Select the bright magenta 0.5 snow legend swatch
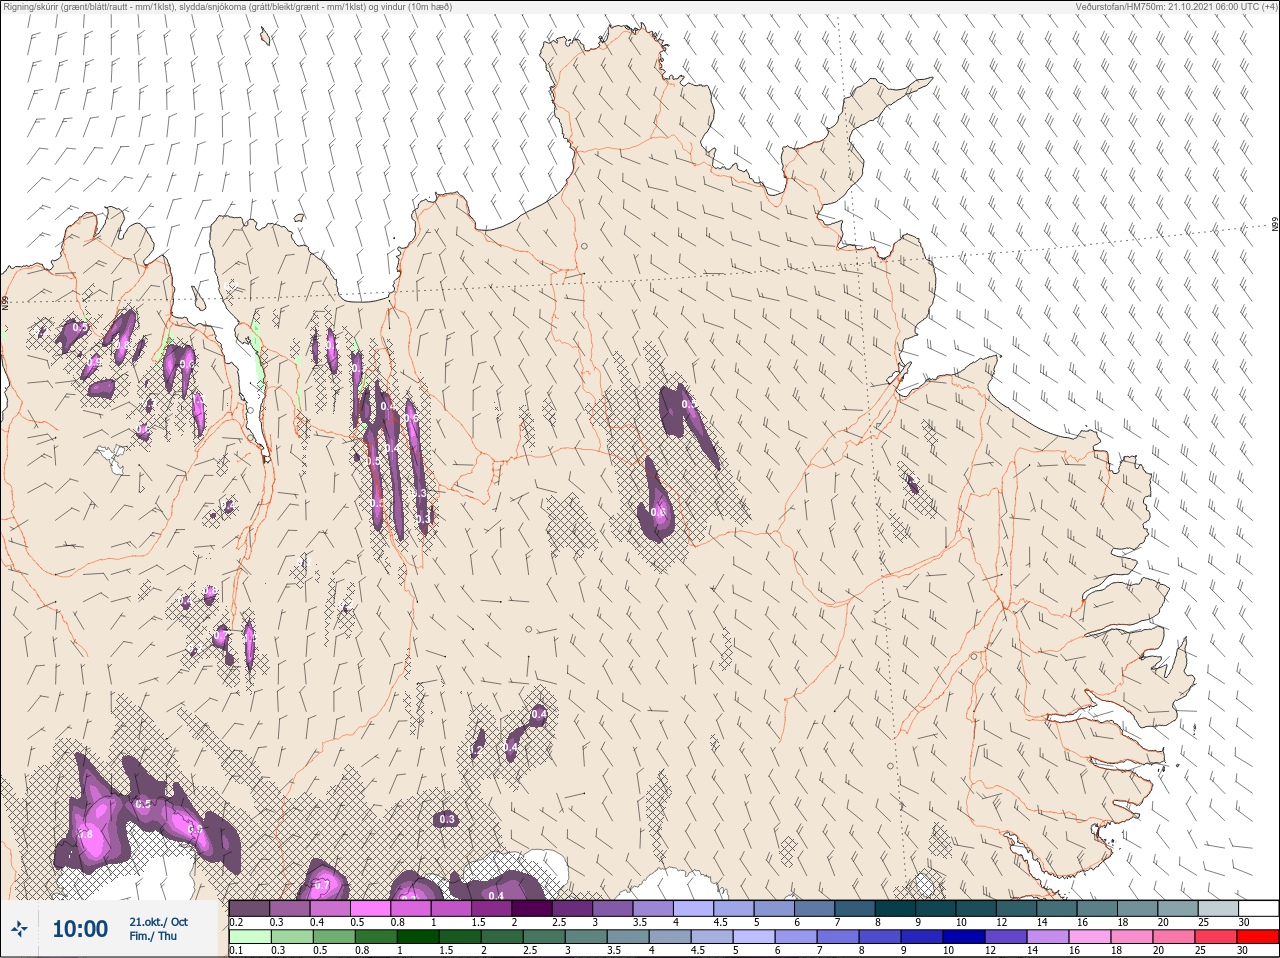 370,908
